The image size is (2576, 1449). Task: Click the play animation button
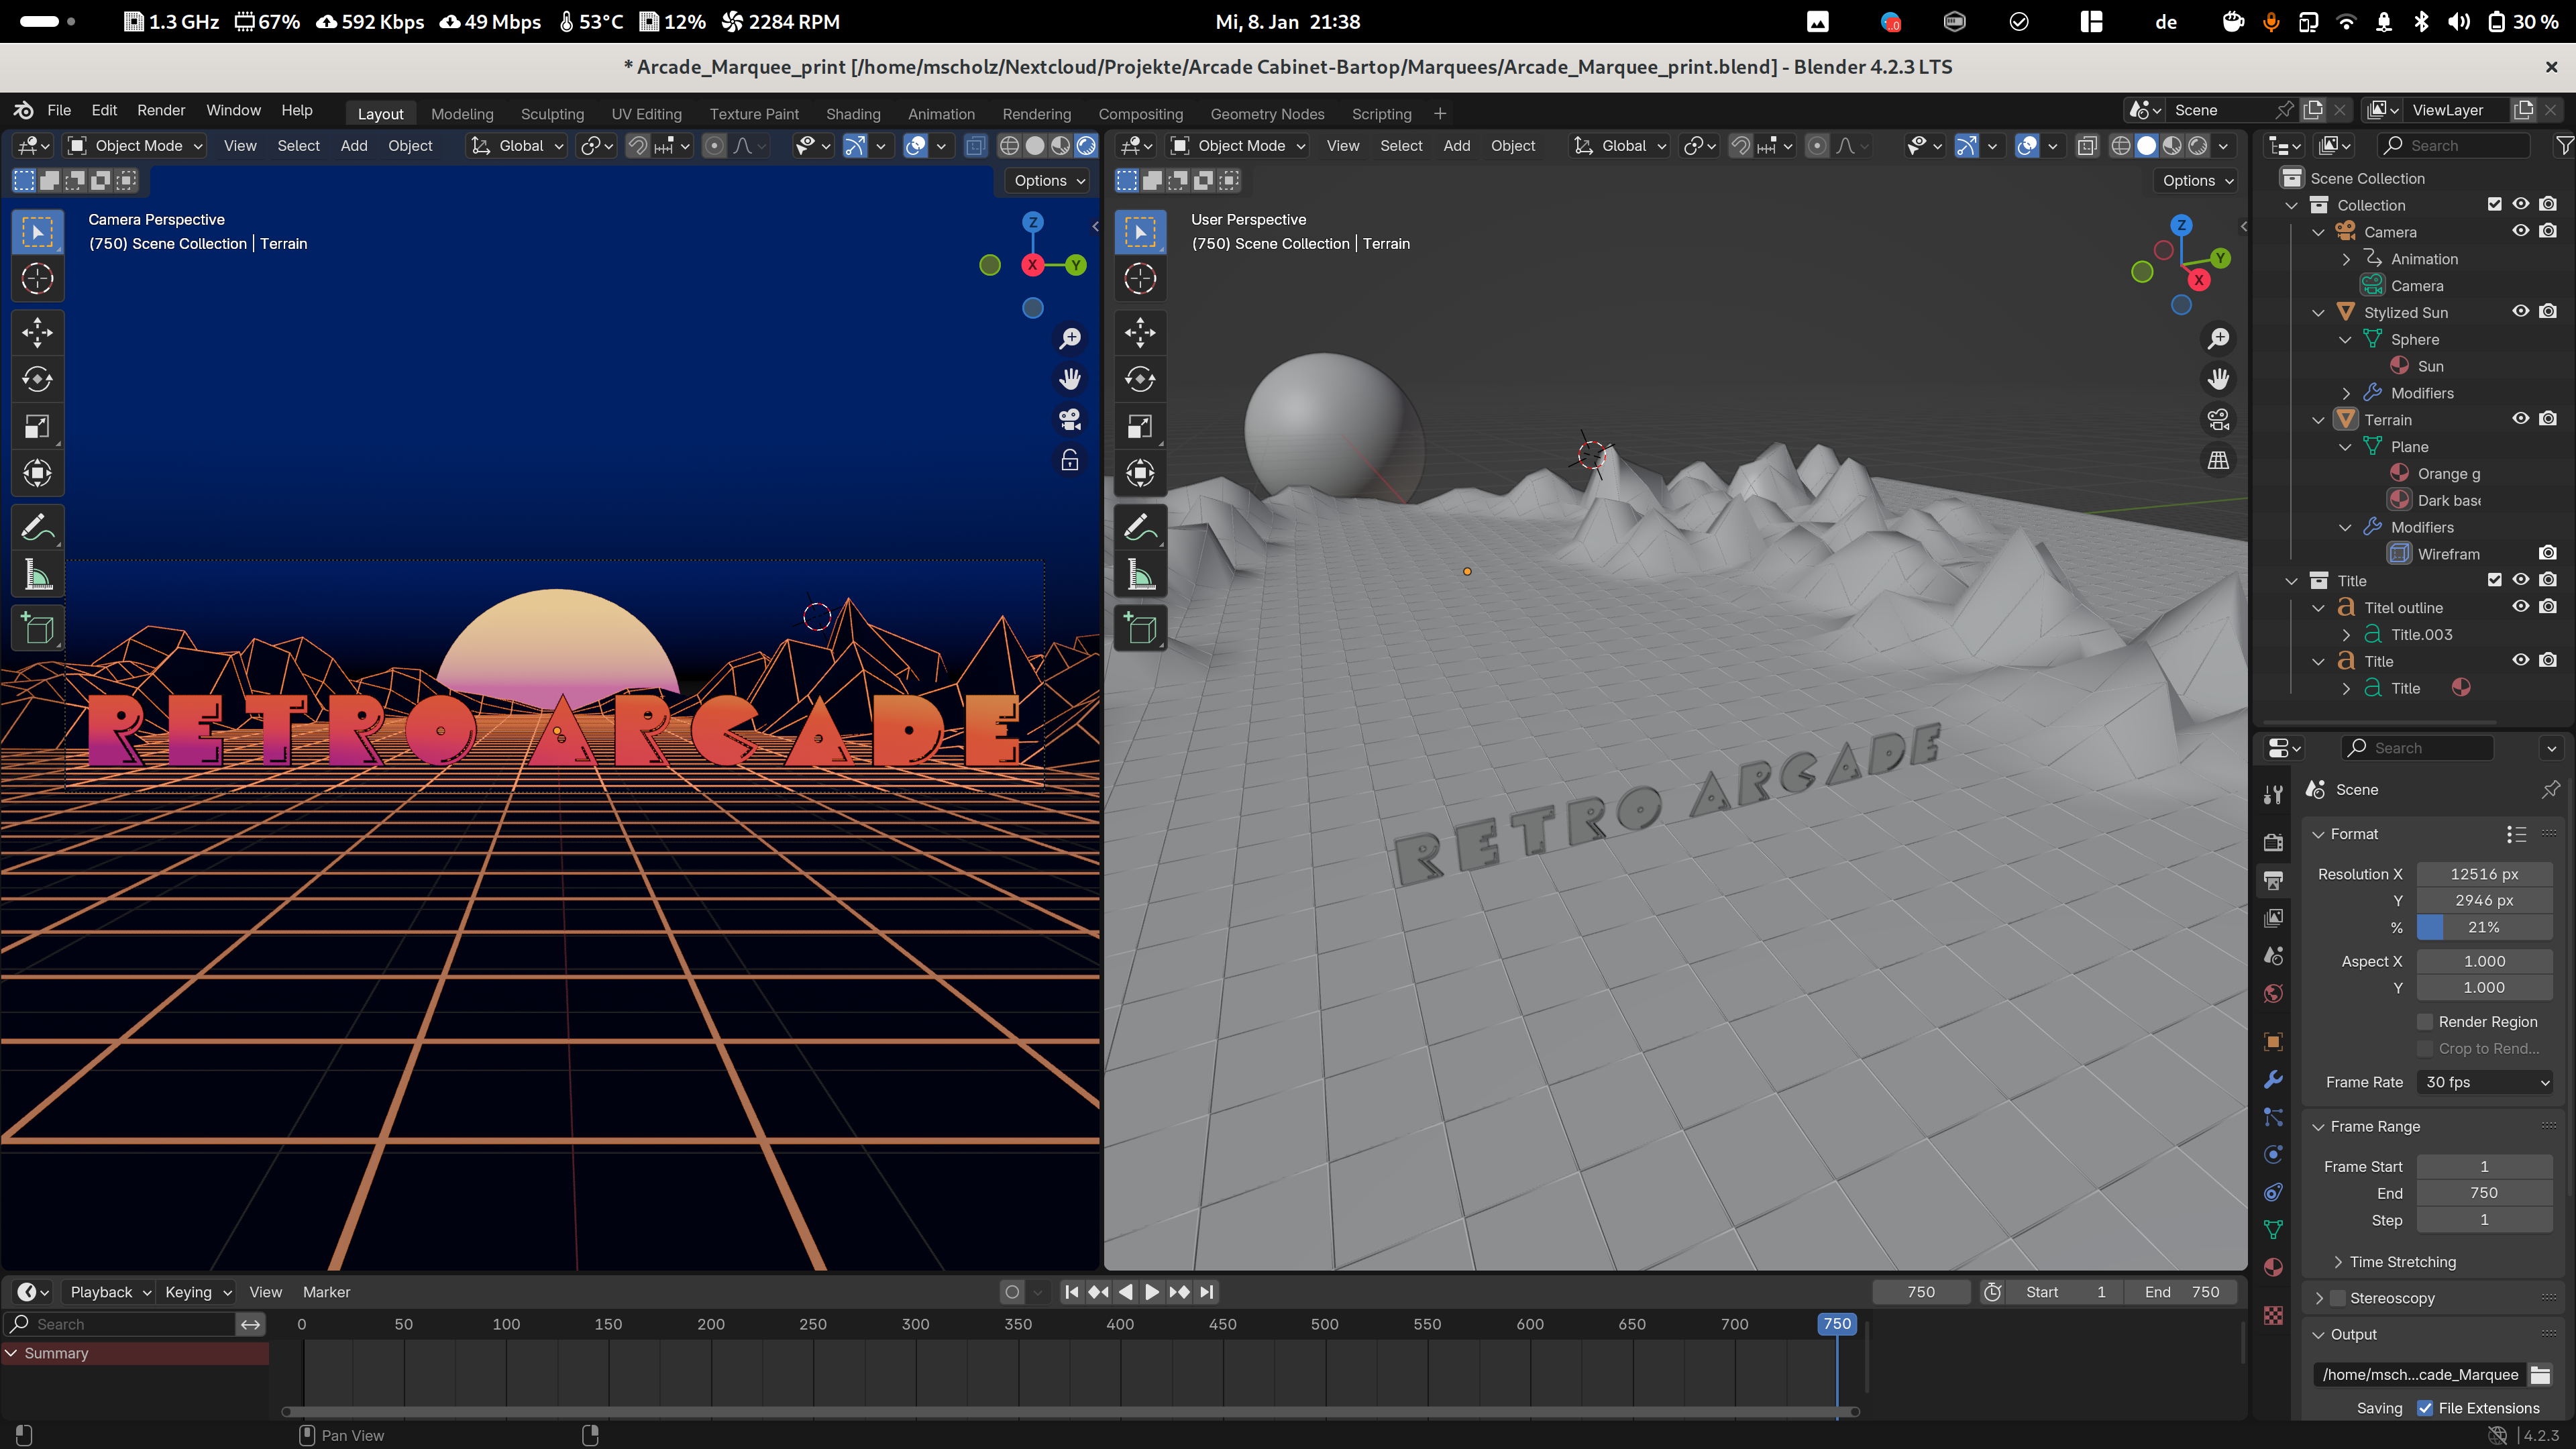[x=1152, y=1292]
